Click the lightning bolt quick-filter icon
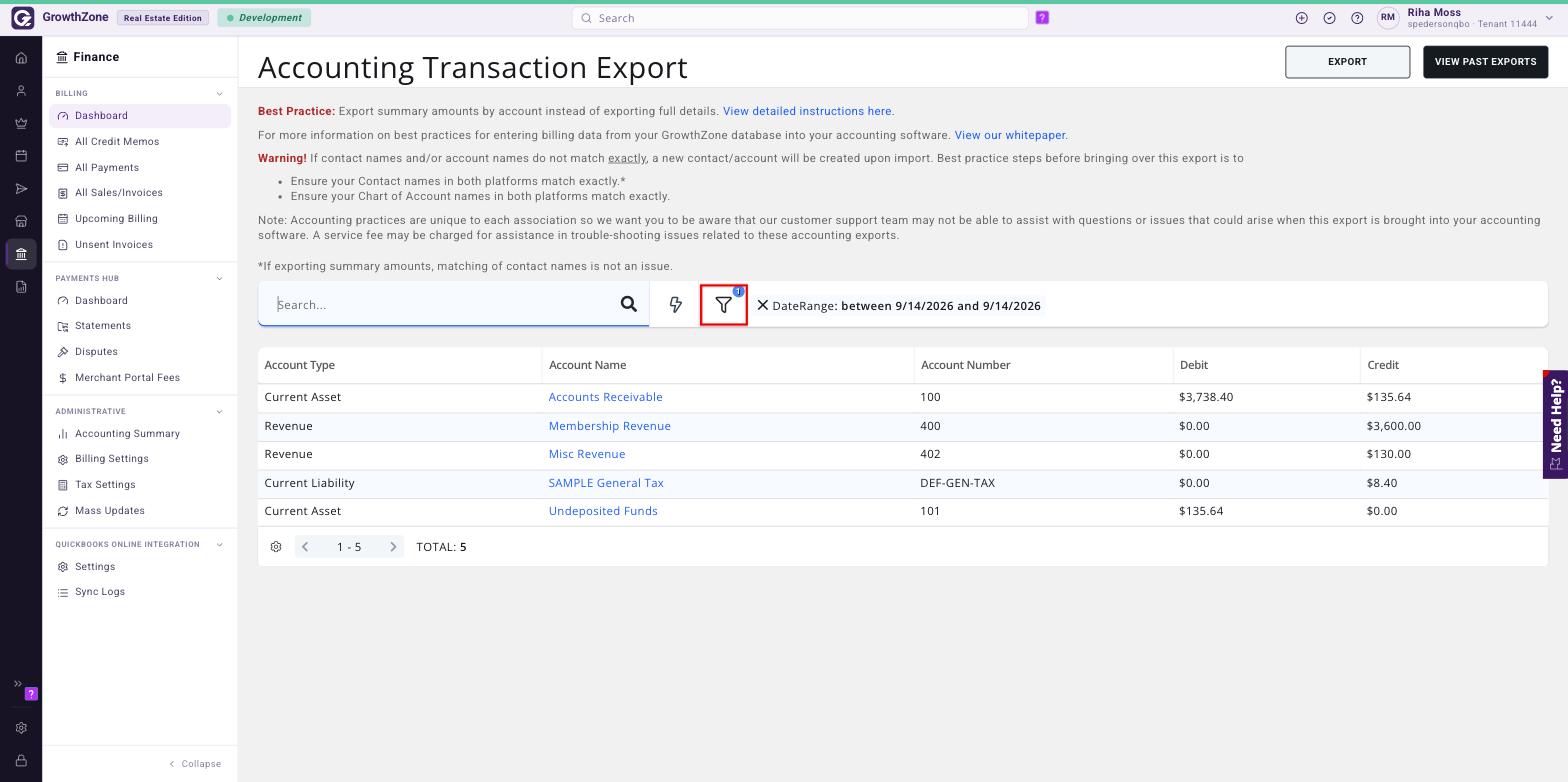This screenshot has width=1568, height=782. pyautogui.click(x=675, y=305)
